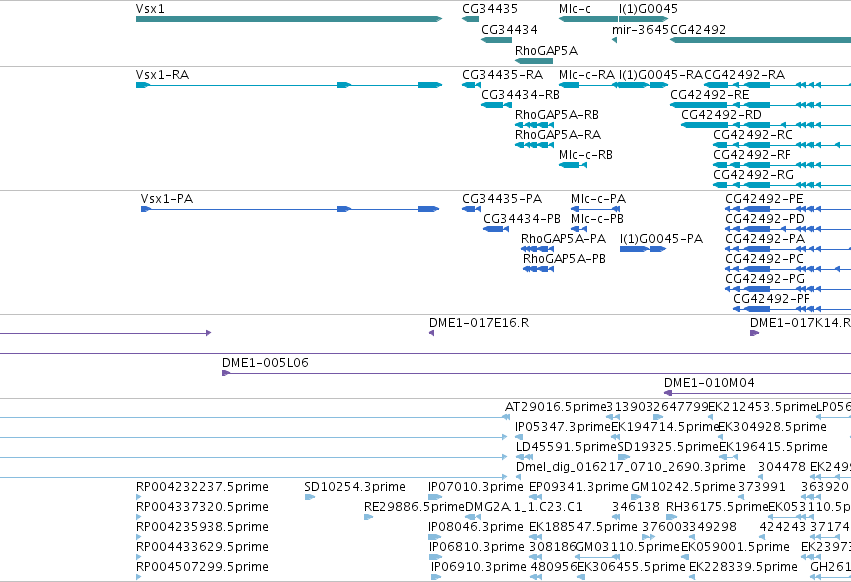Viewport: 851px width, 582px height.
Task: Click the RhoGAP5A gene label
Action: (x=546, y=50)
